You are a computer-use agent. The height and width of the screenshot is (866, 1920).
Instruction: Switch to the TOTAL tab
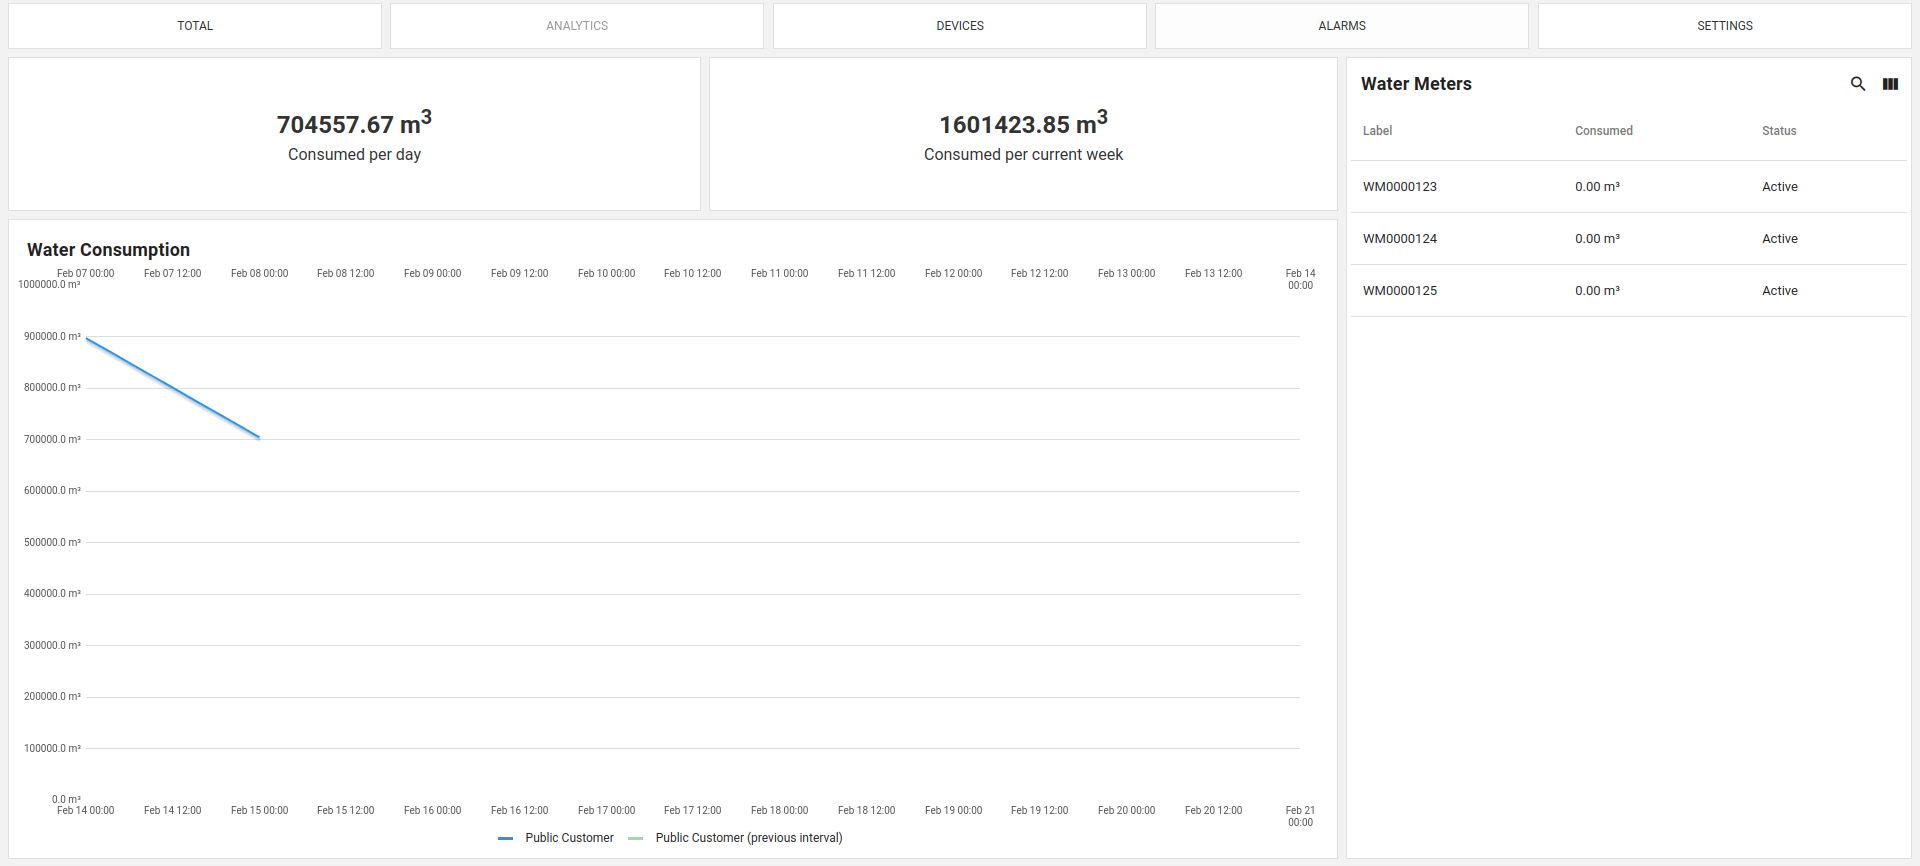point(195,26)
